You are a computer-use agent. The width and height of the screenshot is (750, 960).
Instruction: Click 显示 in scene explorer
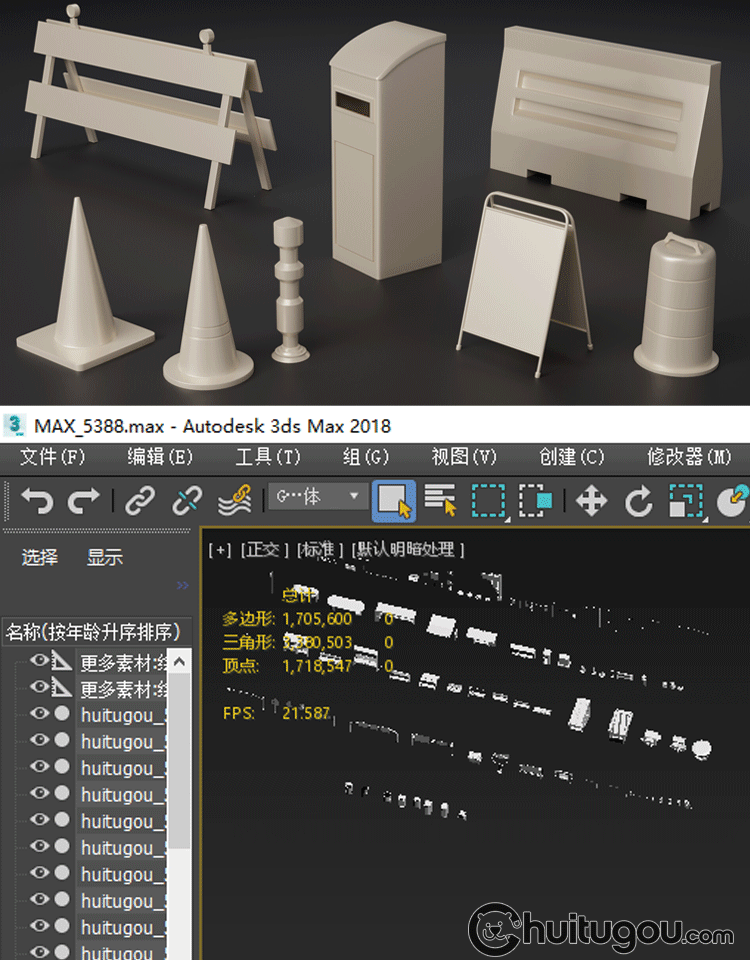click(105, 558)
